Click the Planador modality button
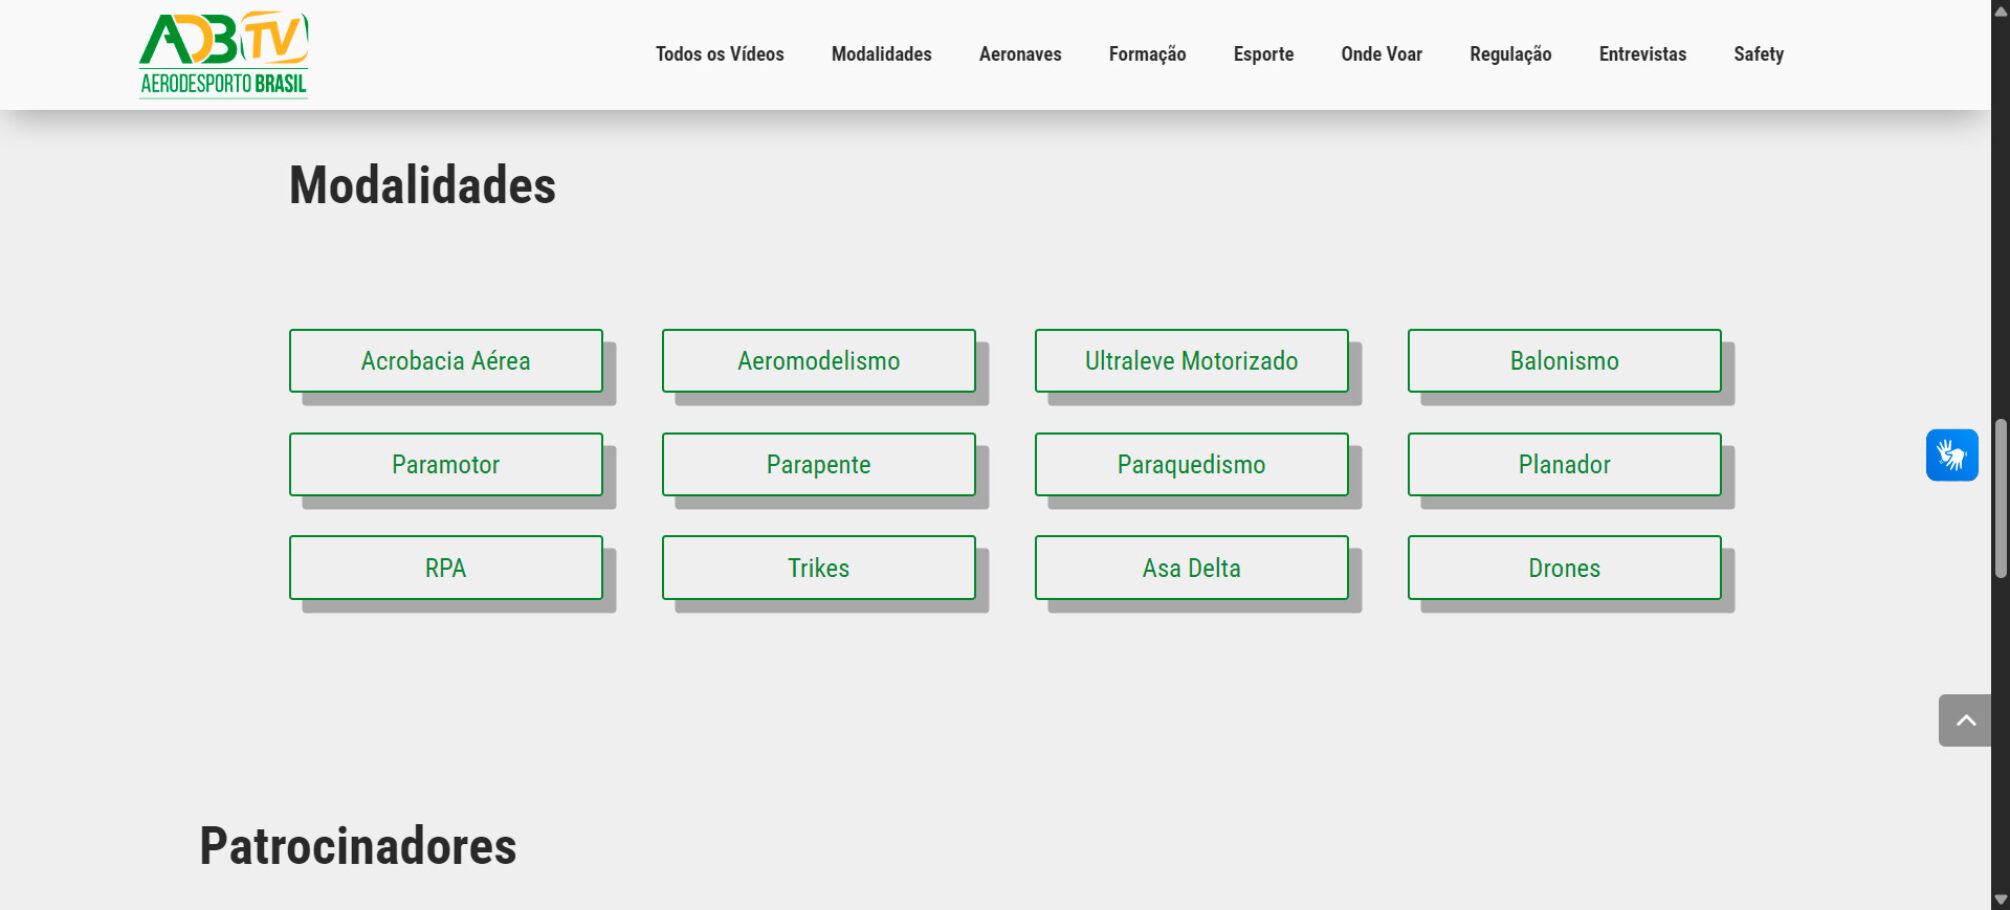Image resolution: width=2010 pixels, height=910 pixels. point(1564,465)
